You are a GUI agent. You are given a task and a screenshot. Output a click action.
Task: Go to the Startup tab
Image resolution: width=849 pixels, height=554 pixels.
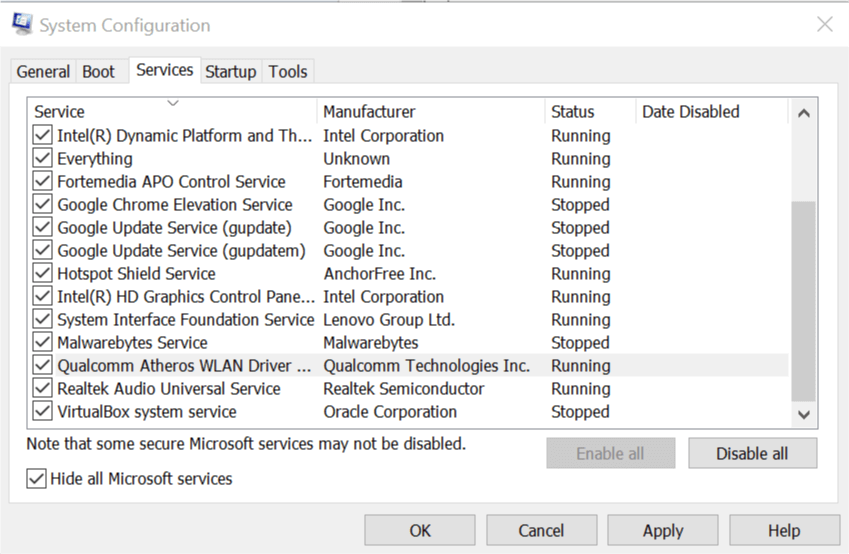click(230, 72)
